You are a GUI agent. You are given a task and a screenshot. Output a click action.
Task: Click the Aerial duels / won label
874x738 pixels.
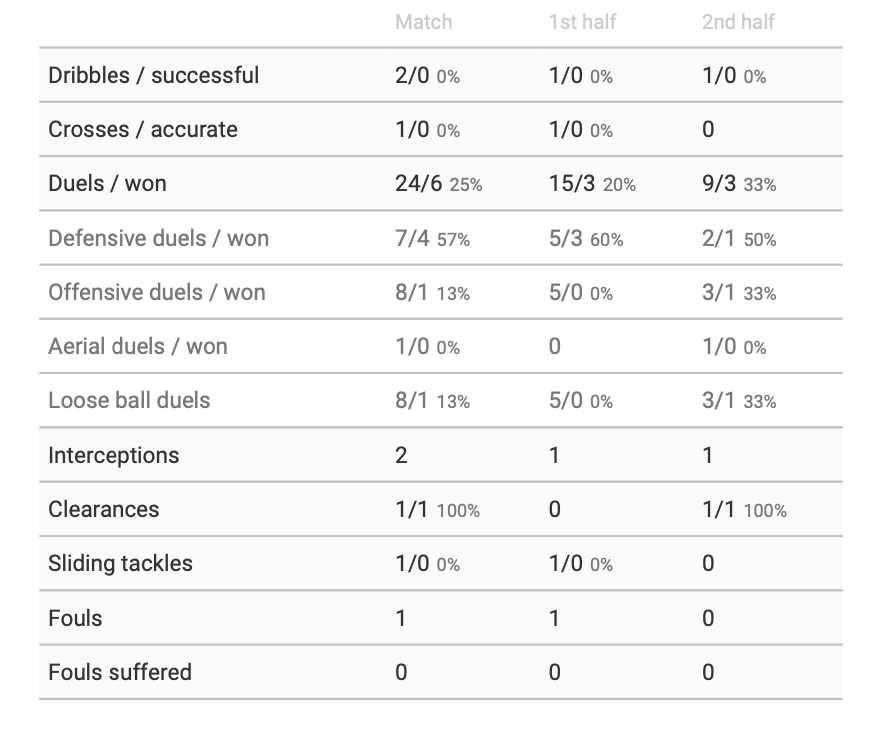[138, 346]
